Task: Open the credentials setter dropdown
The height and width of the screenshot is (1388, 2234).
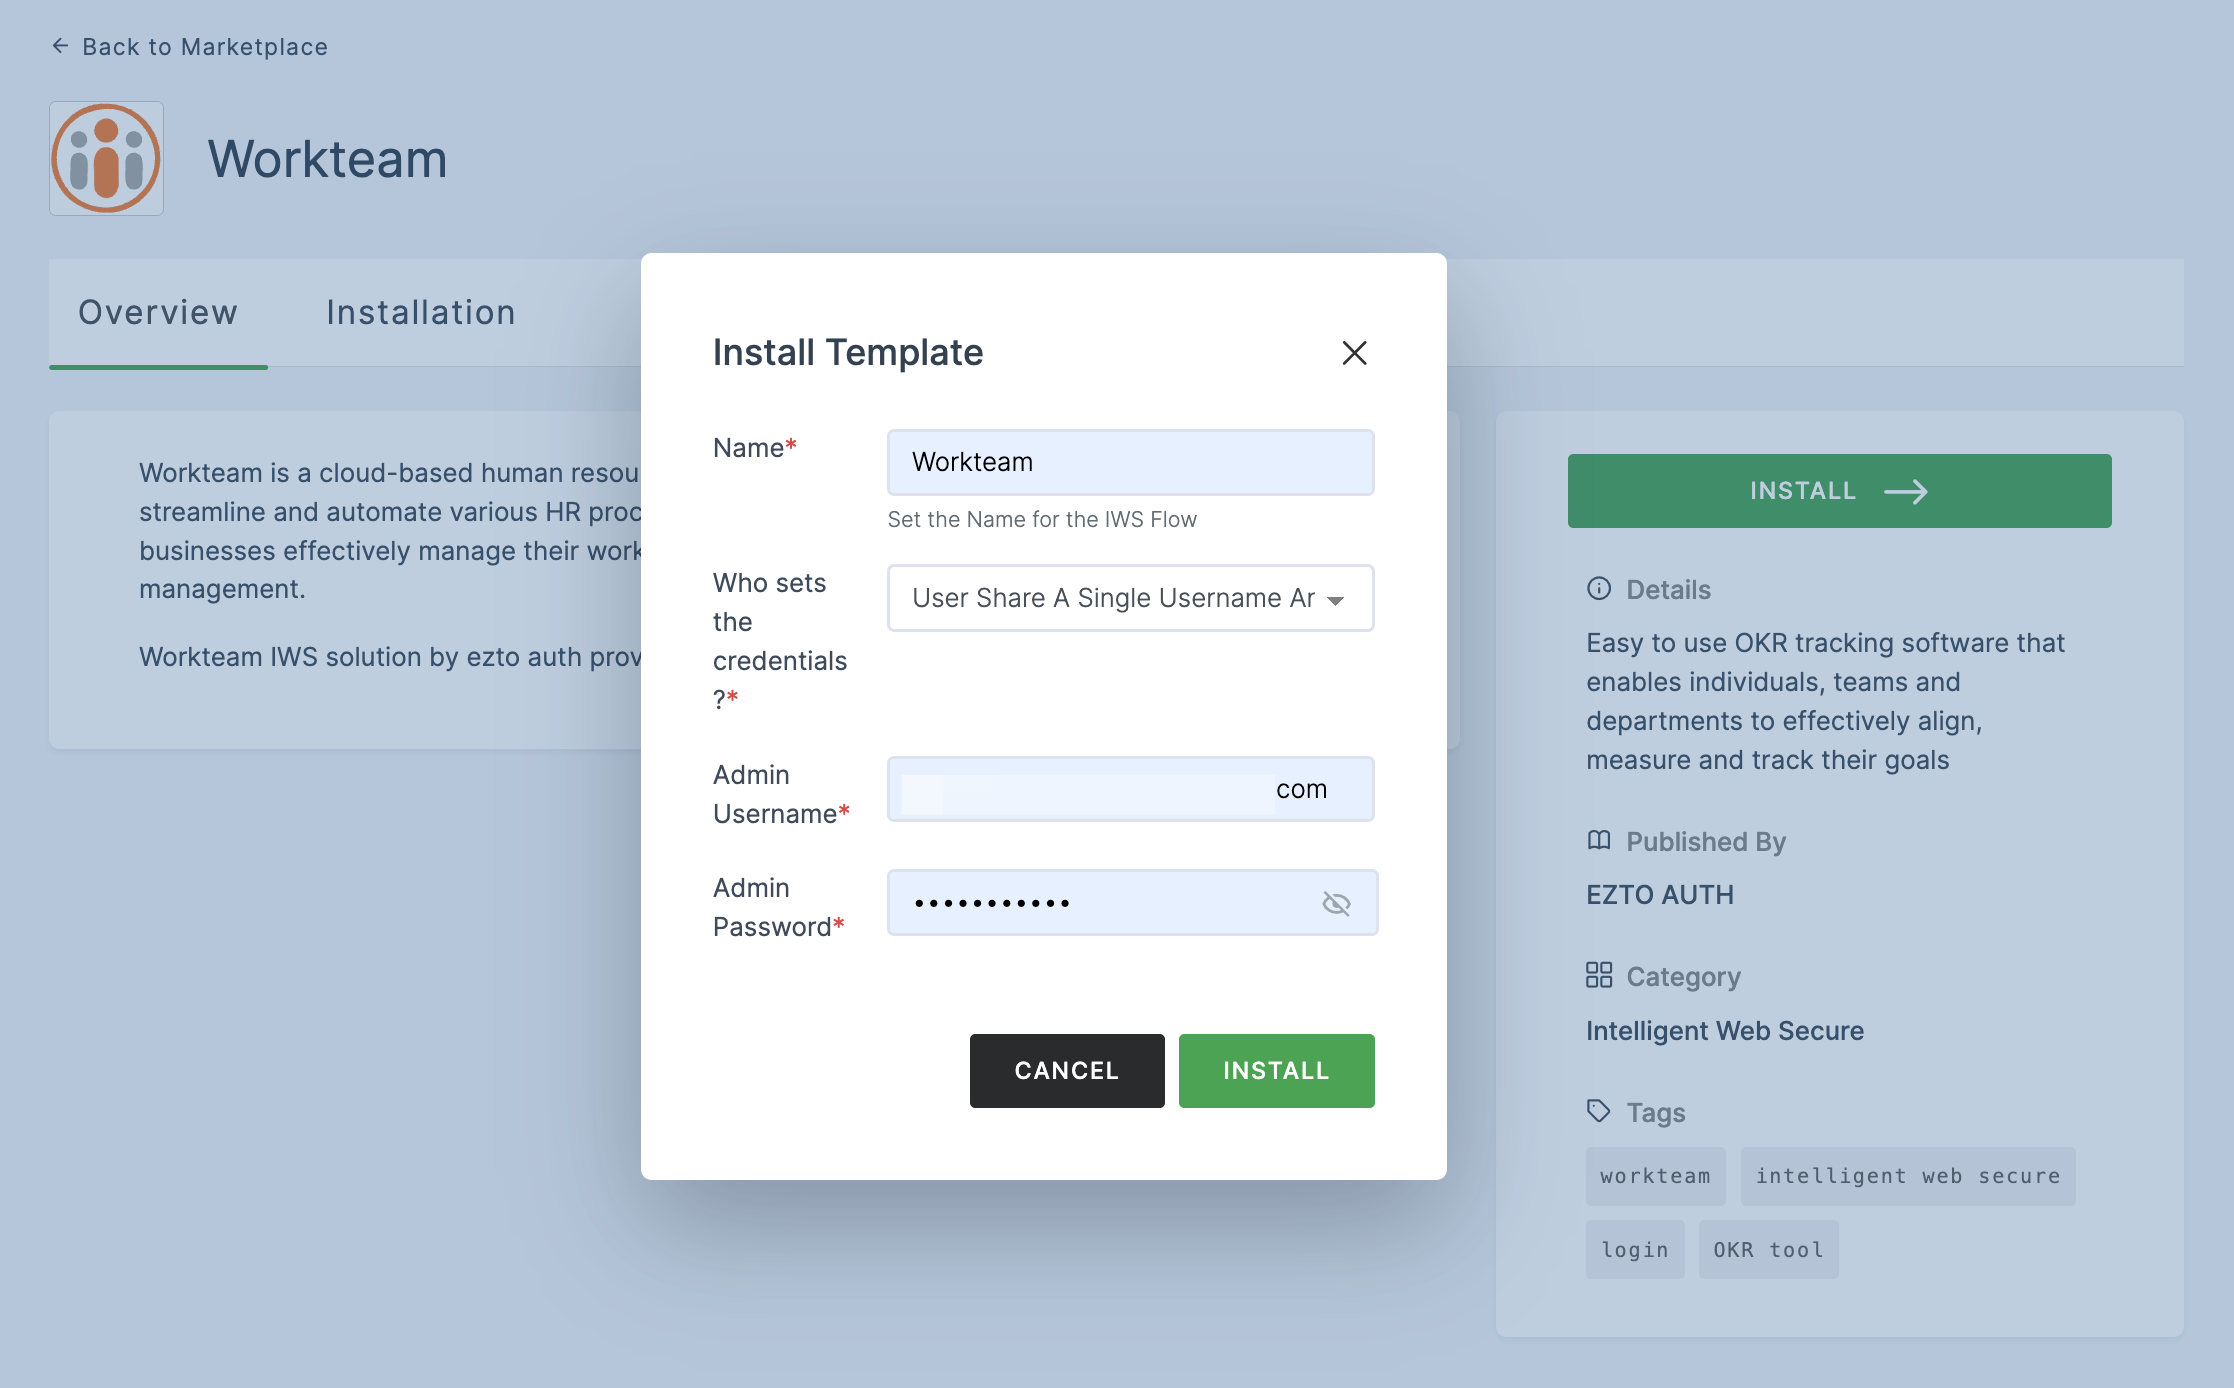Action: click(1130, 598)
